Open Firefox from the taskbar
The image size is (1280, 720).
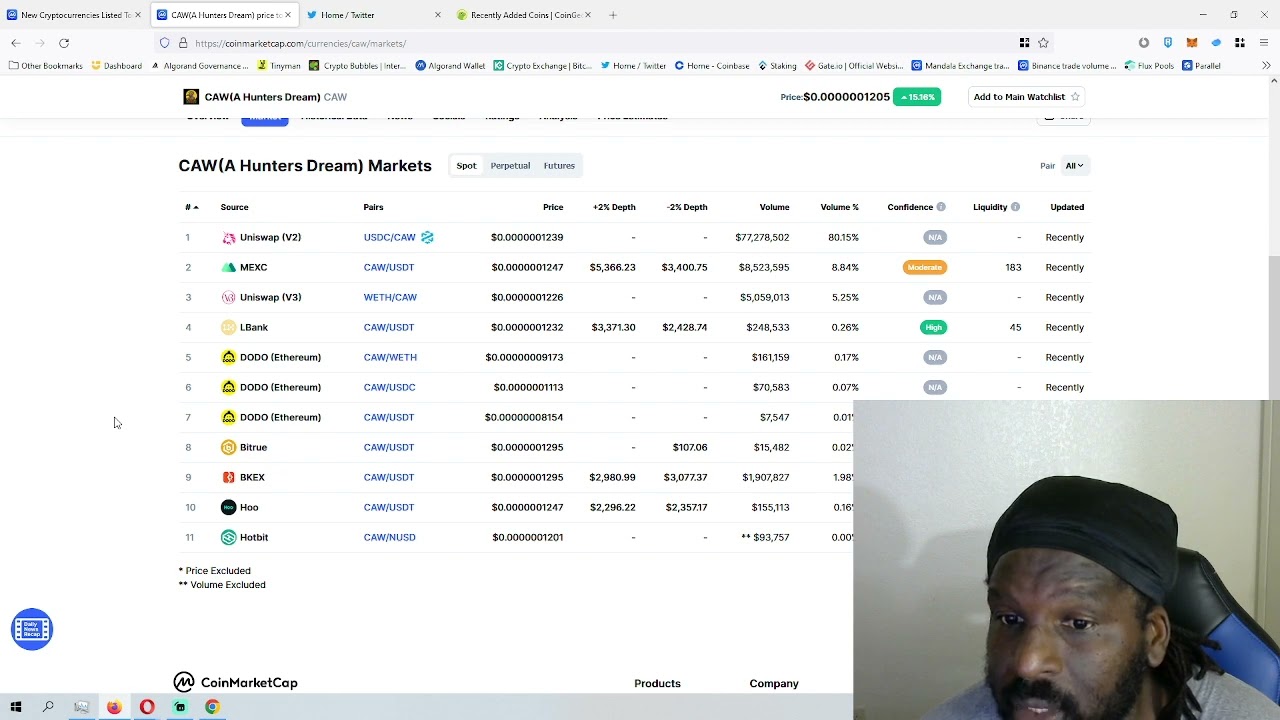pyautogui.click(x=114, y=707)
